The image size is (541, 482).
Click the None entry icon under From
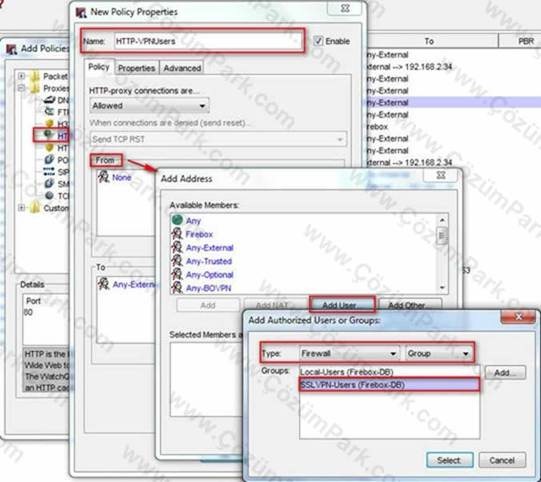pyautogui.click(x=104, y=177)
